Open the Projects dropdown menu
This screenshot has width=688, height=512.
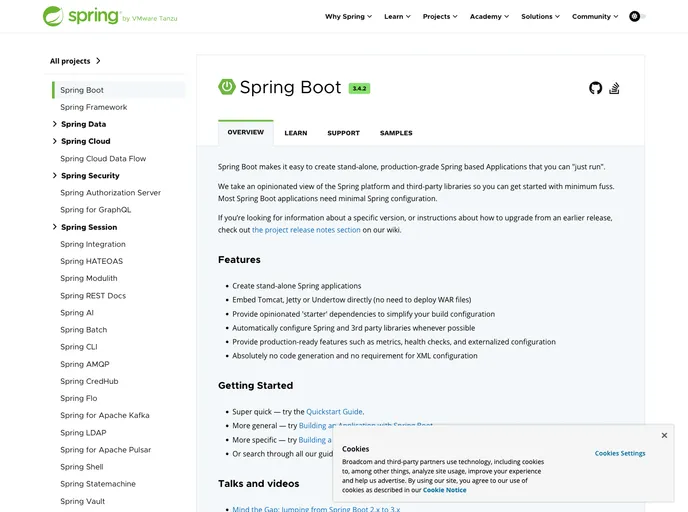click(x=440, y=17)
